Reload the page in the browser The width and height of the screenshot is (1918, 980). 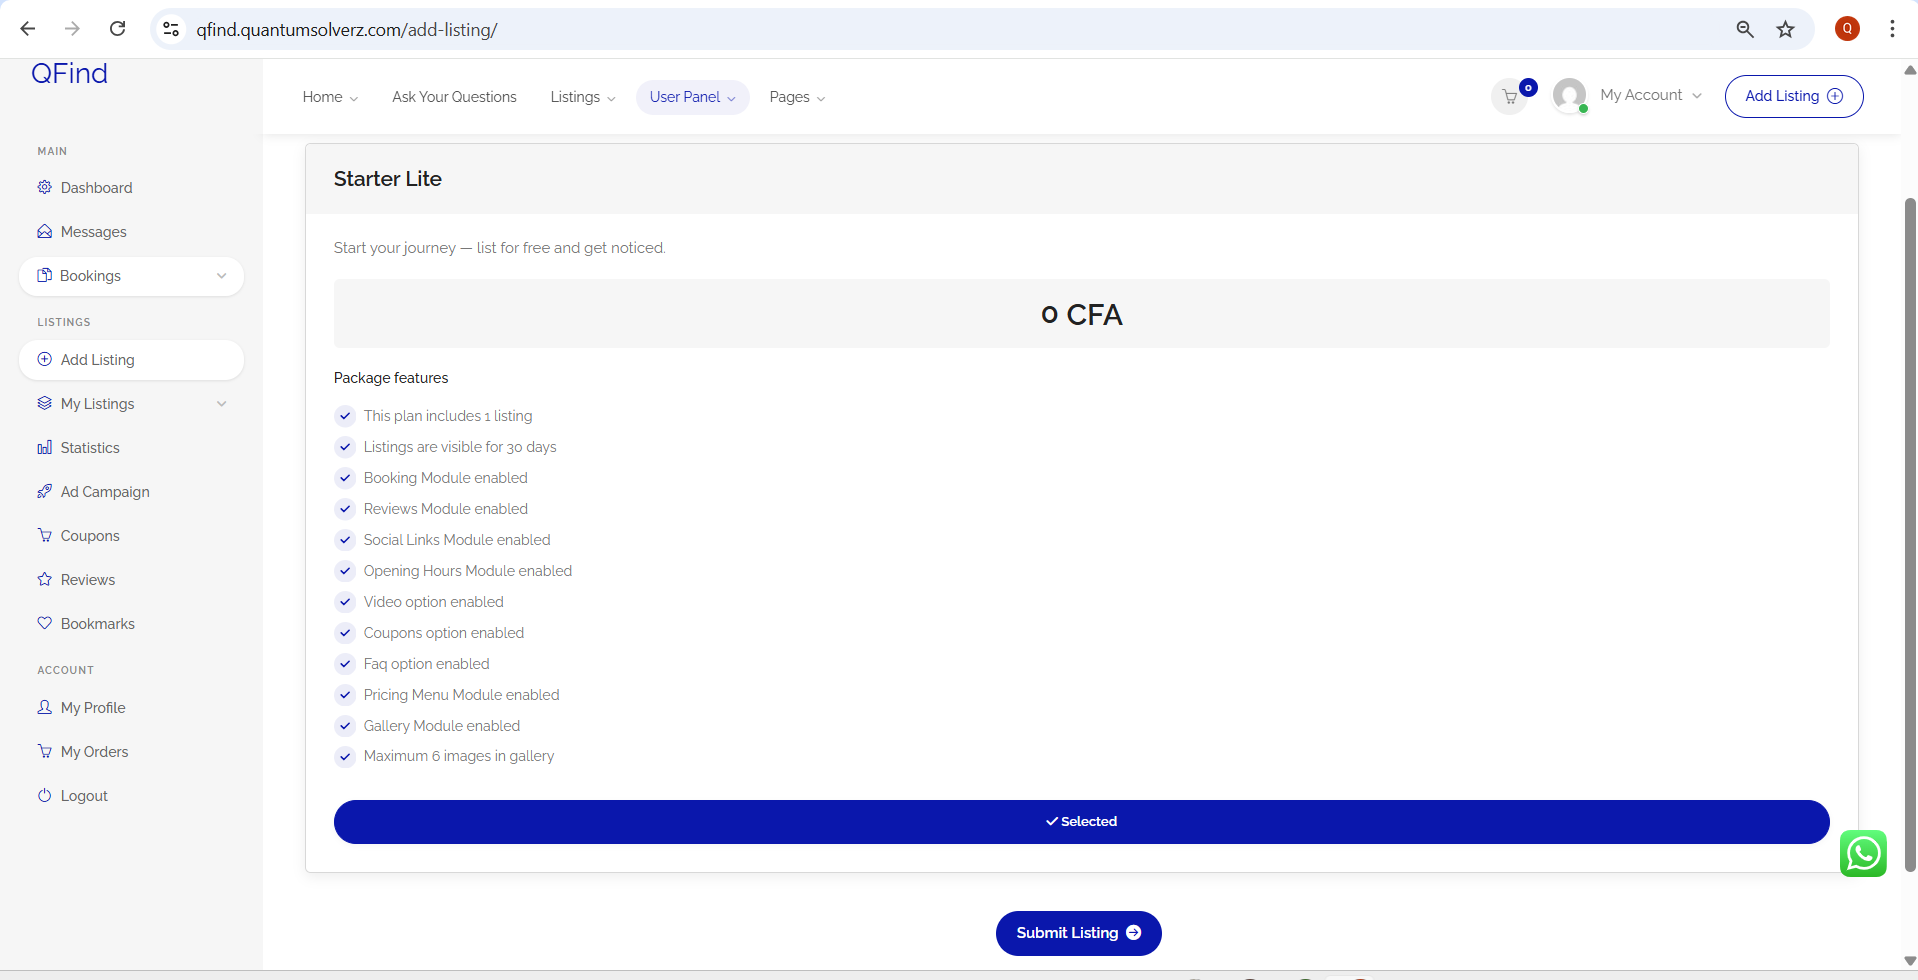(x=117, y=29)
